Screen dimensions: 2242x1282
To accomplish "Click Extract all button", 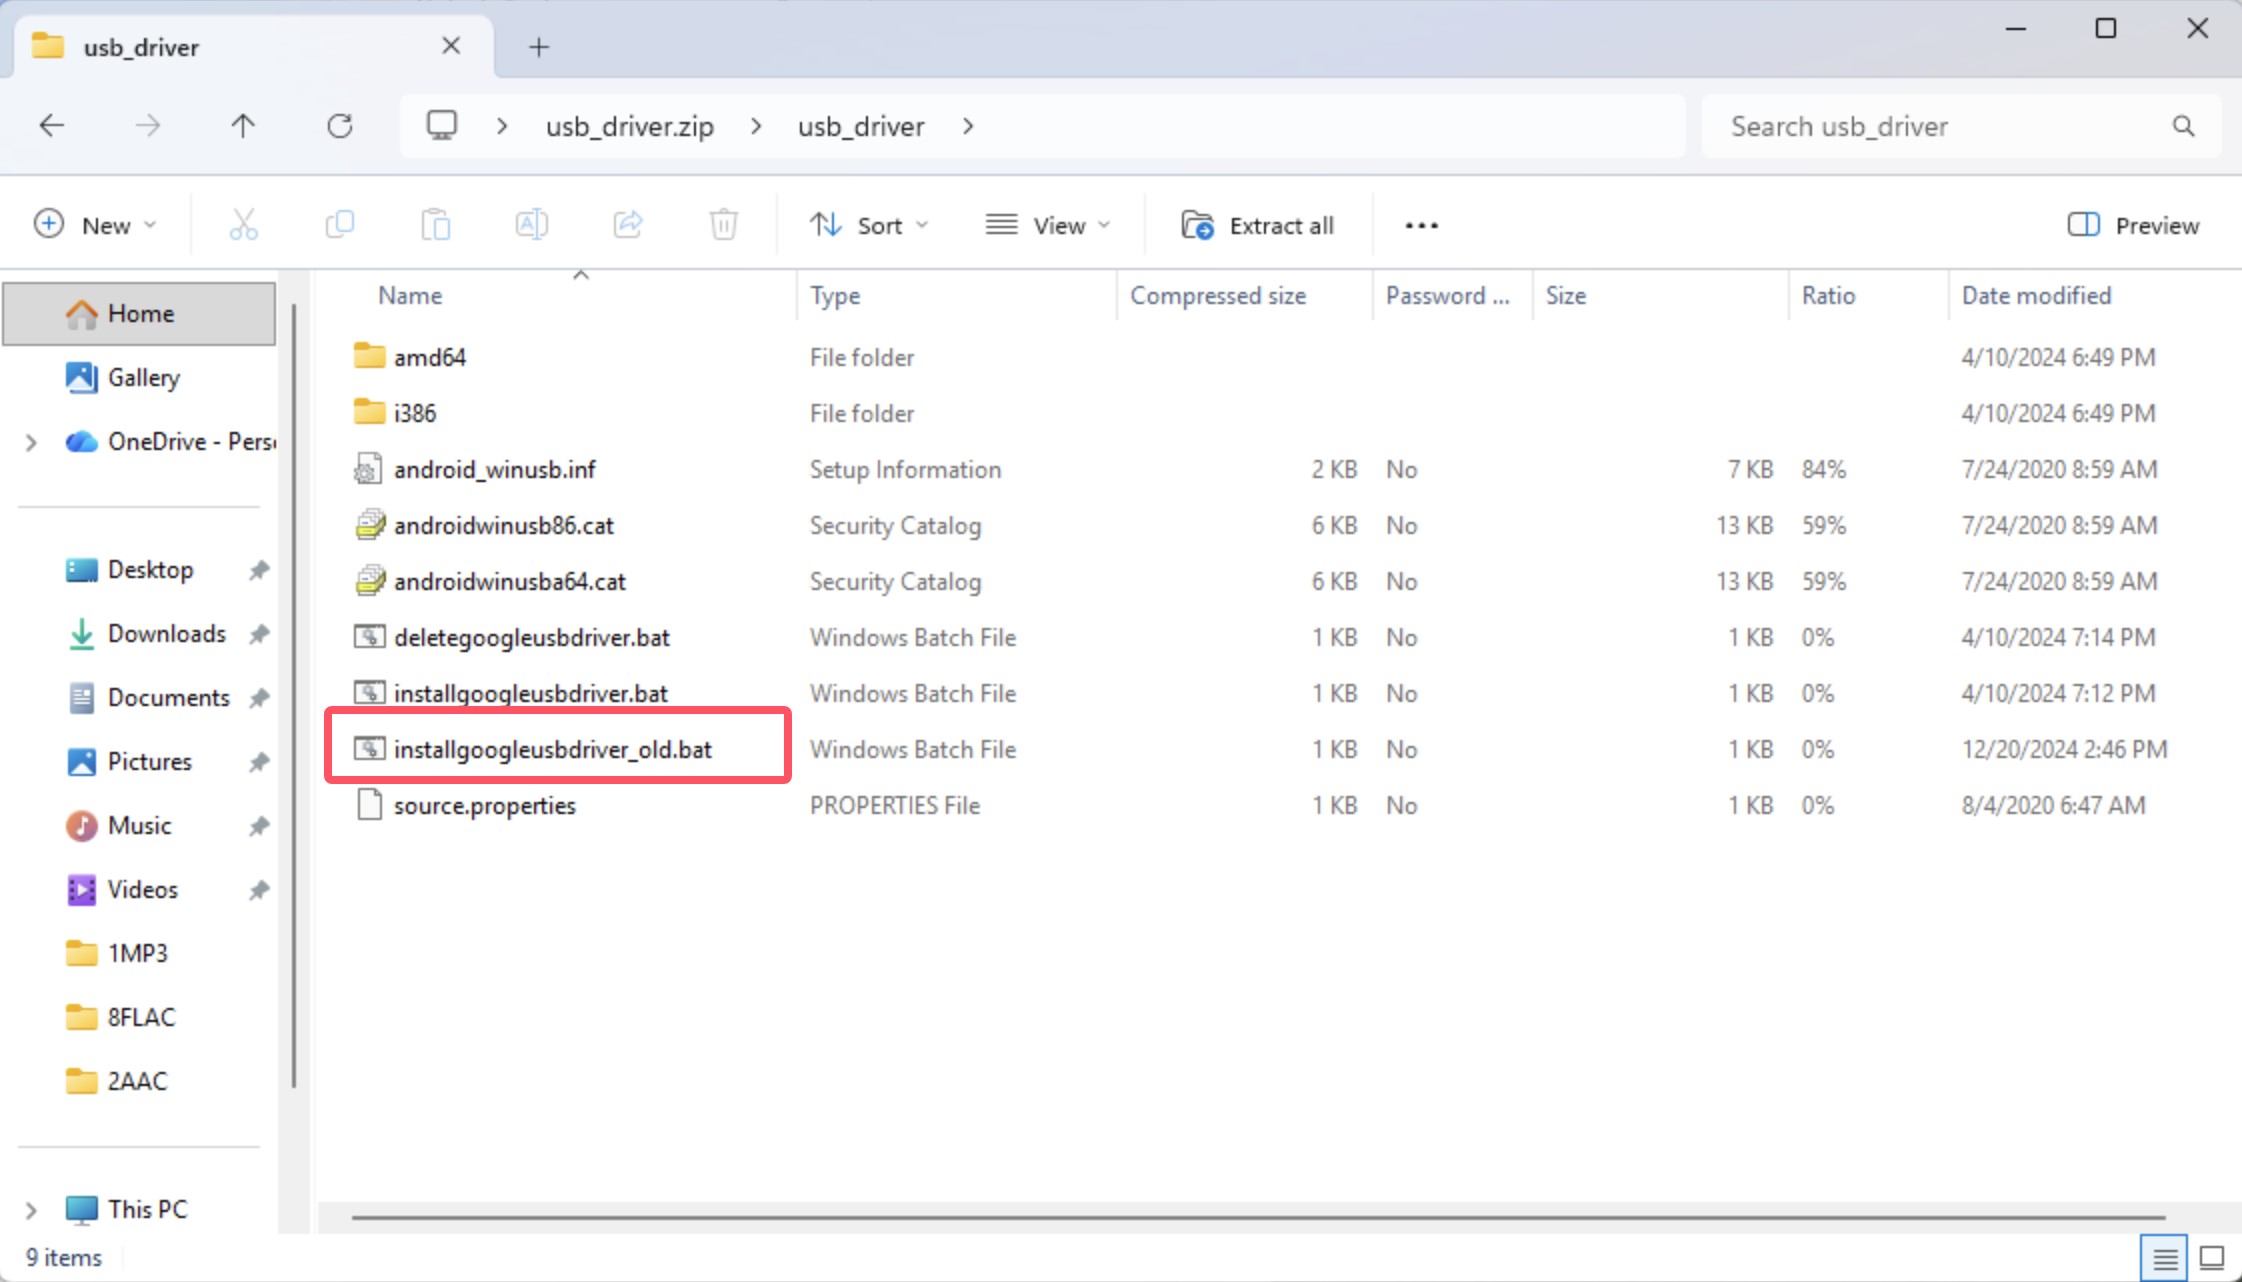I will tap(1258, 225).
